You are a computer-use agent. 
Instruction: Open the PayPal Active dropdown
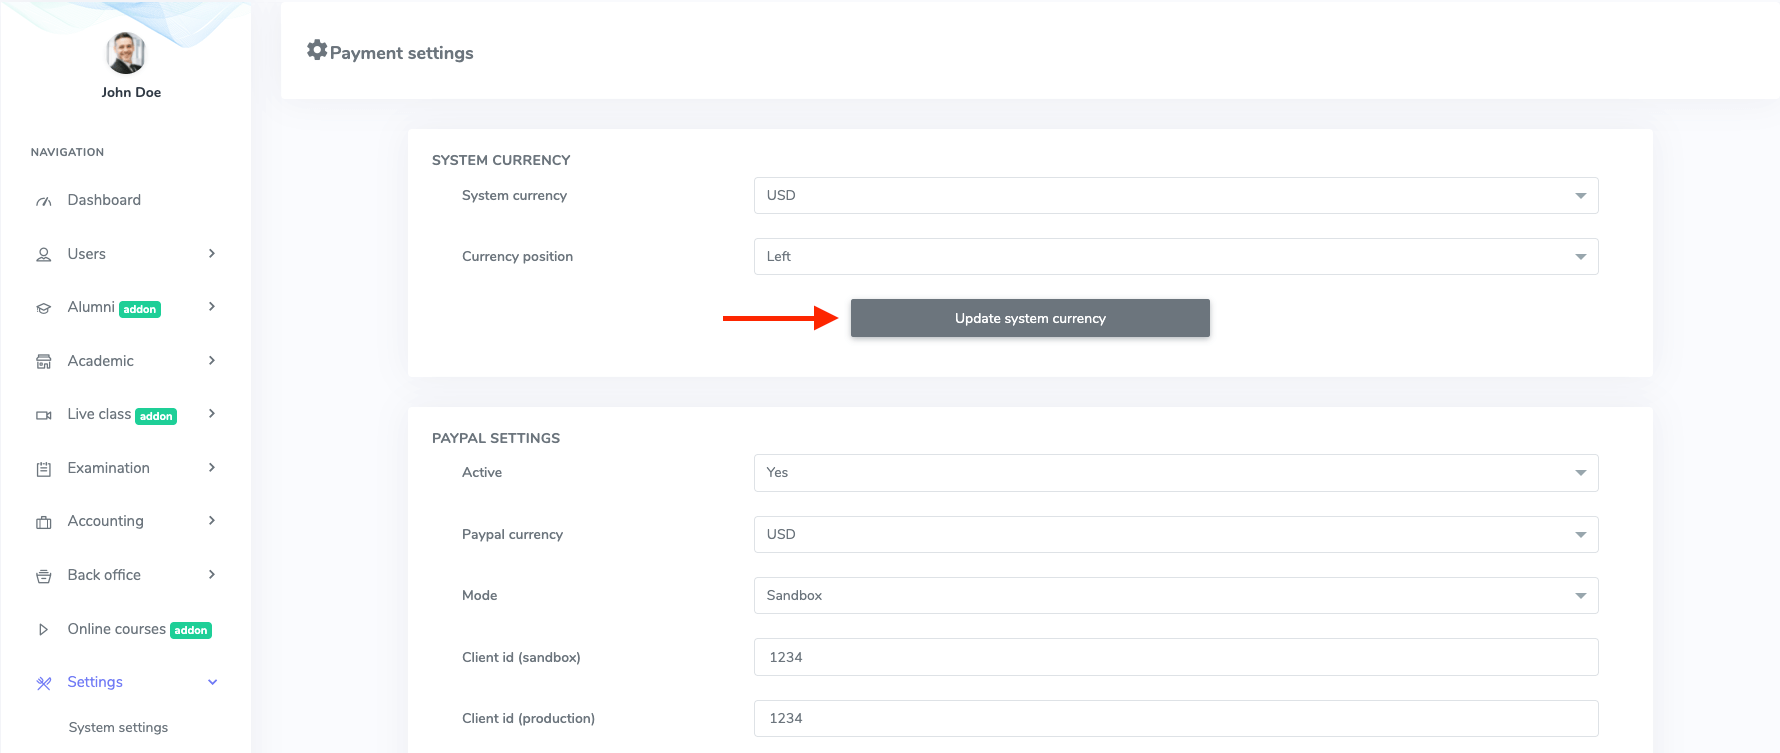[1175, 473]
